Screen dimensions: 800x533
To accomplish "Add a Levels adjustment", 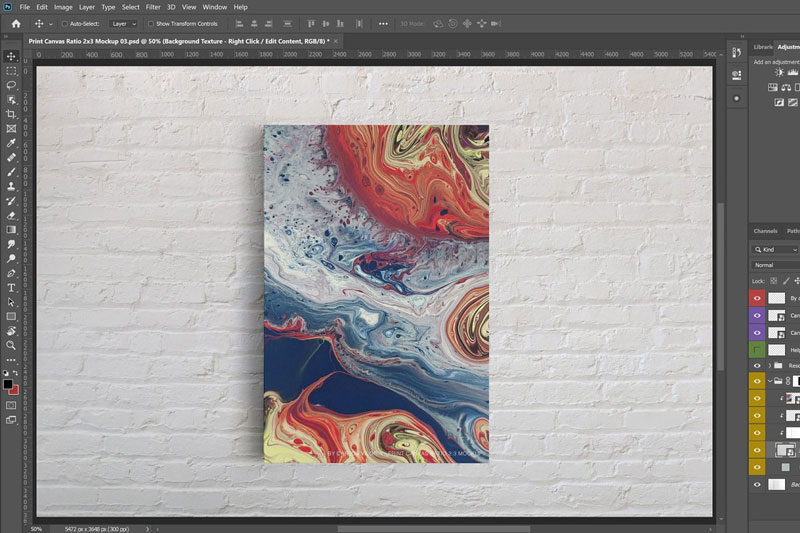I will pos(793,72).
